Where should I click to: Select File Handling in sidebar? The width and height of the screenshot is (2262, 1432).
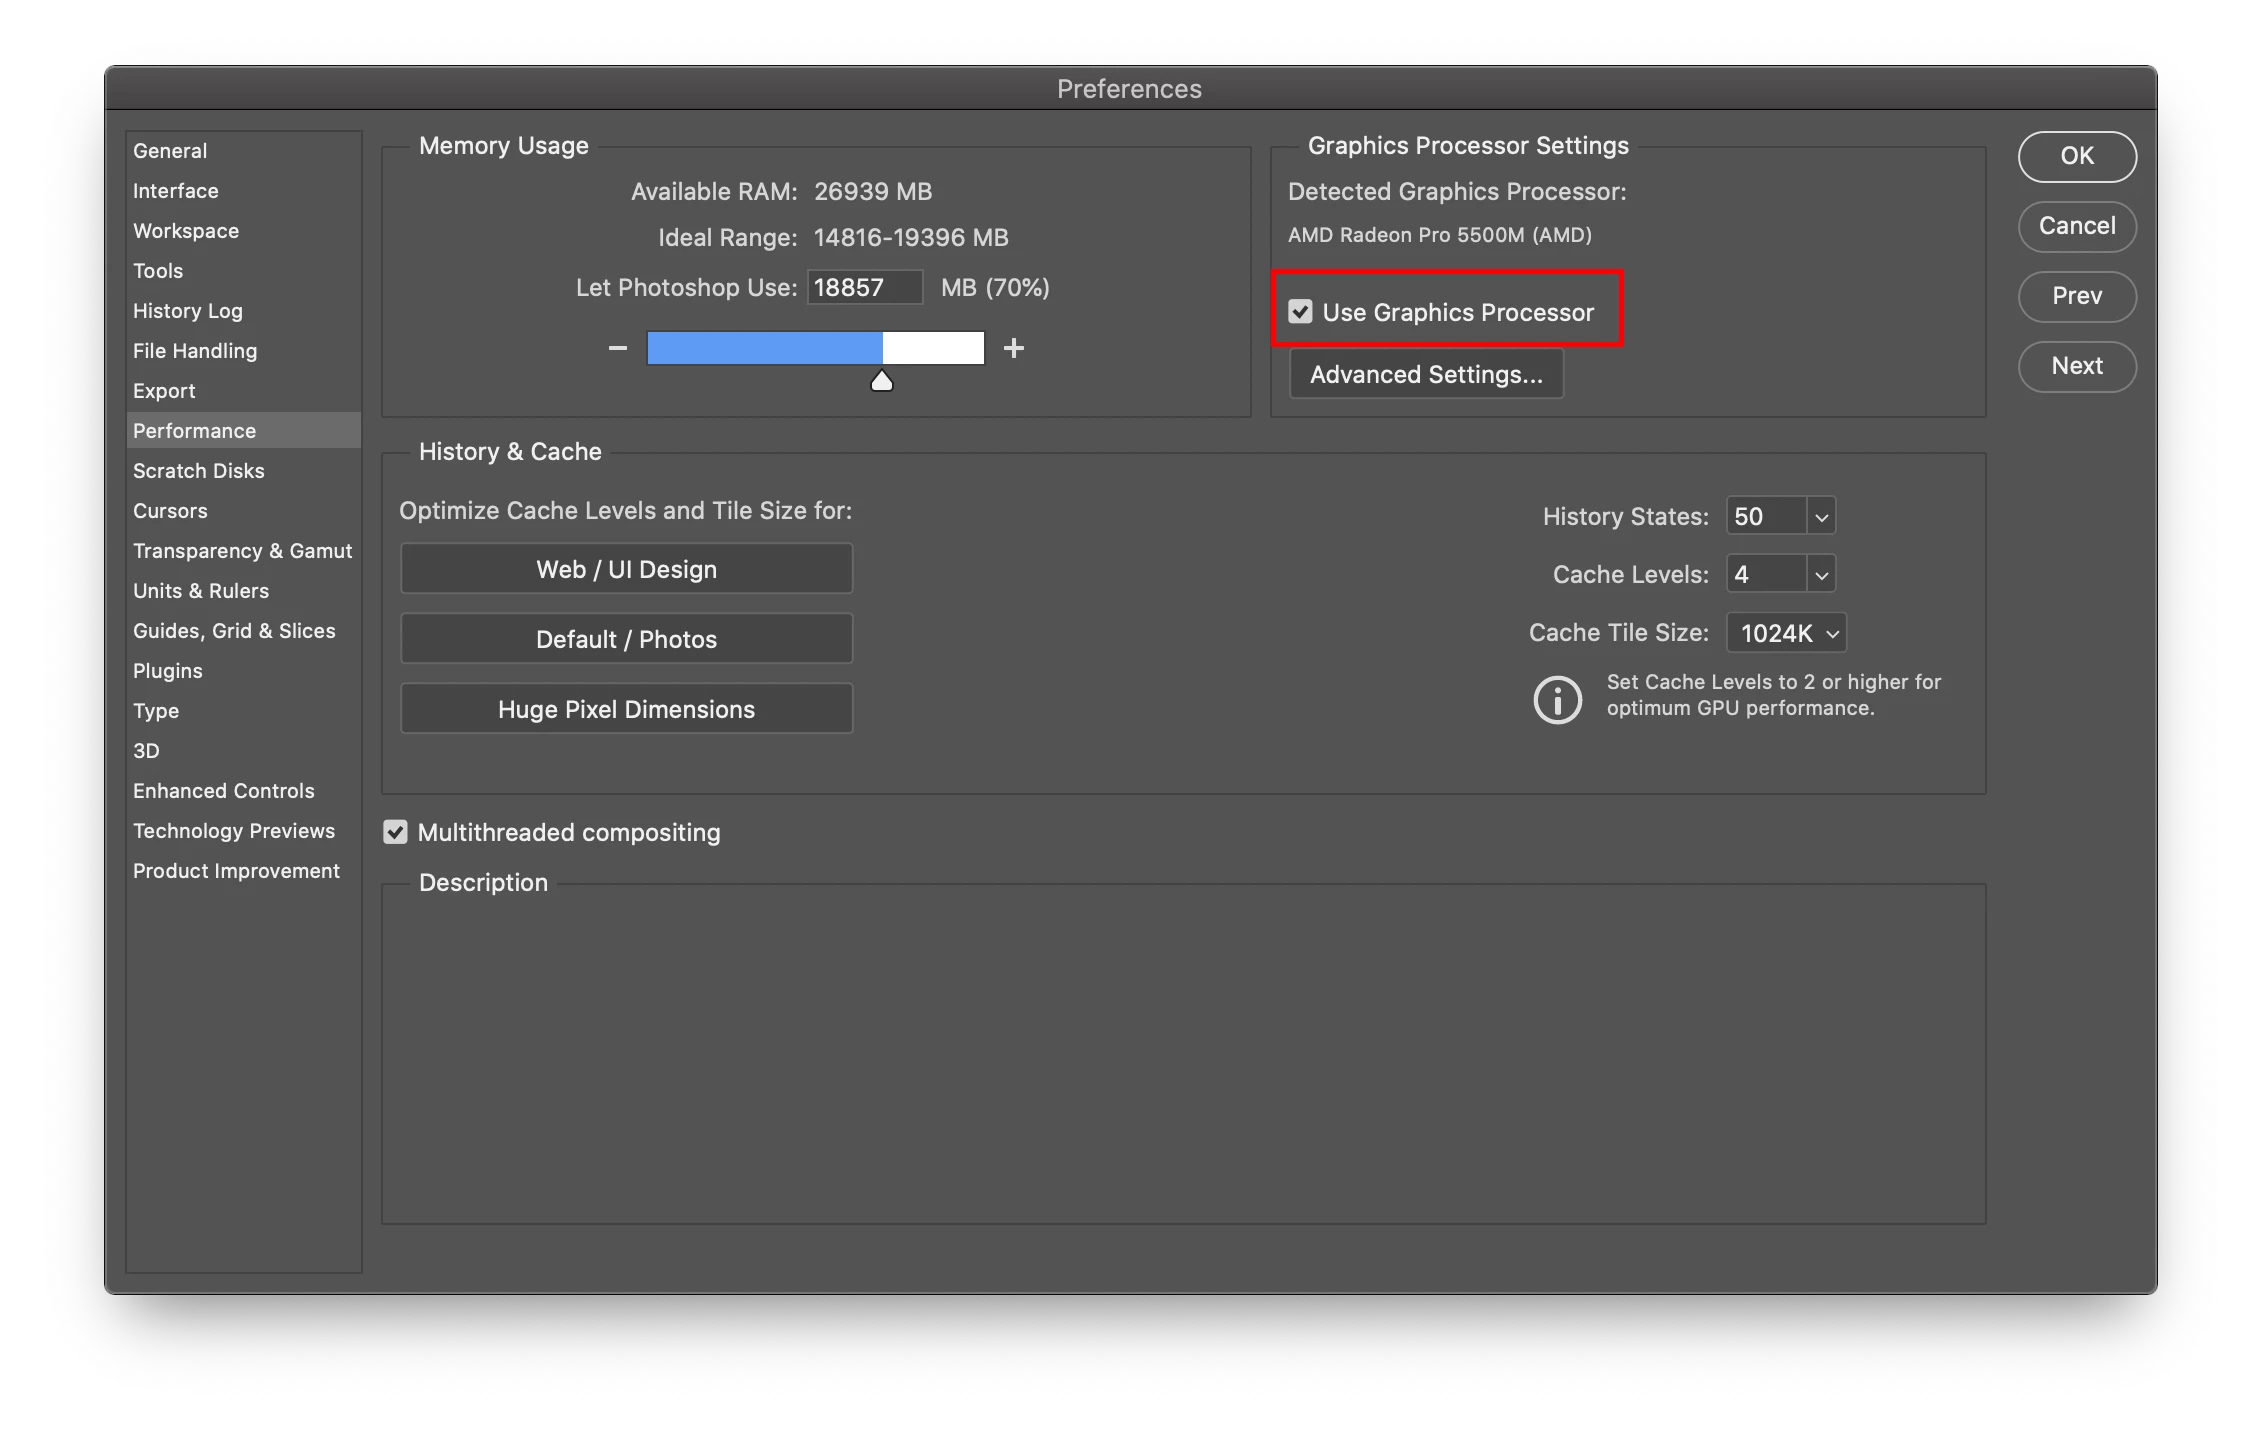195,351
